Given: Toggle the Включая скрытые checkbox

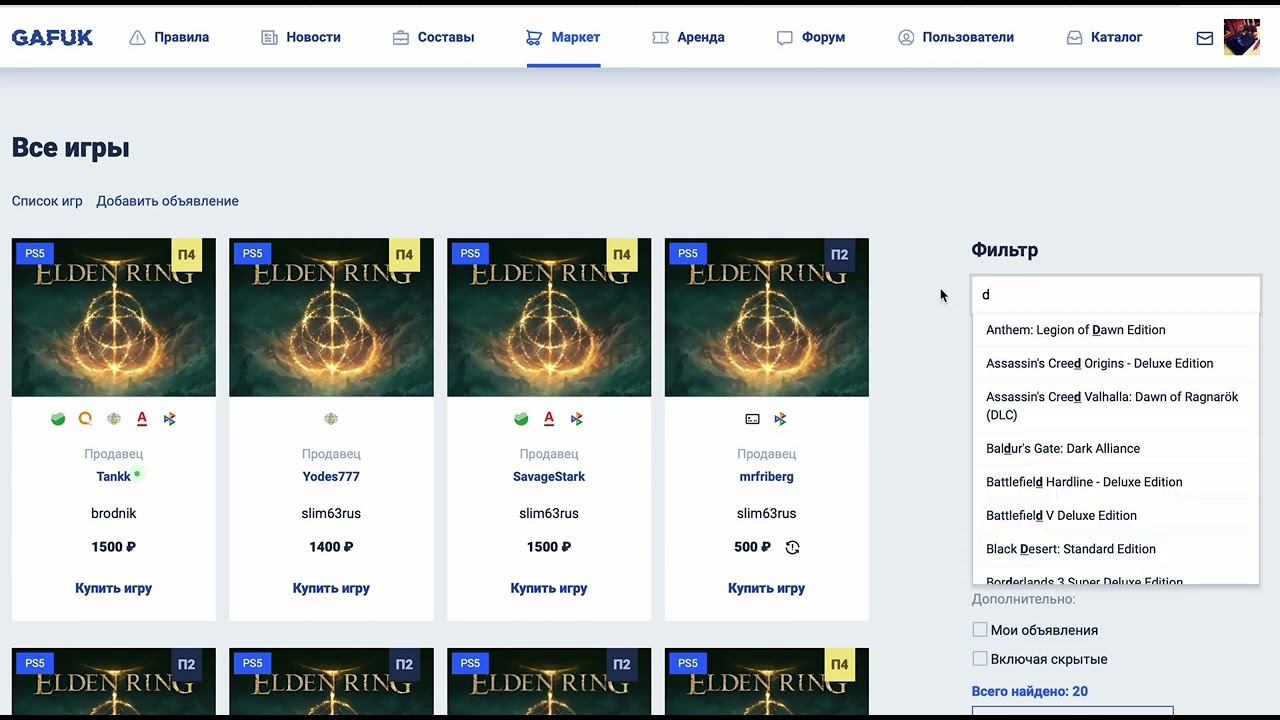Looking at the screenshot, I should [x=980, y=659].
